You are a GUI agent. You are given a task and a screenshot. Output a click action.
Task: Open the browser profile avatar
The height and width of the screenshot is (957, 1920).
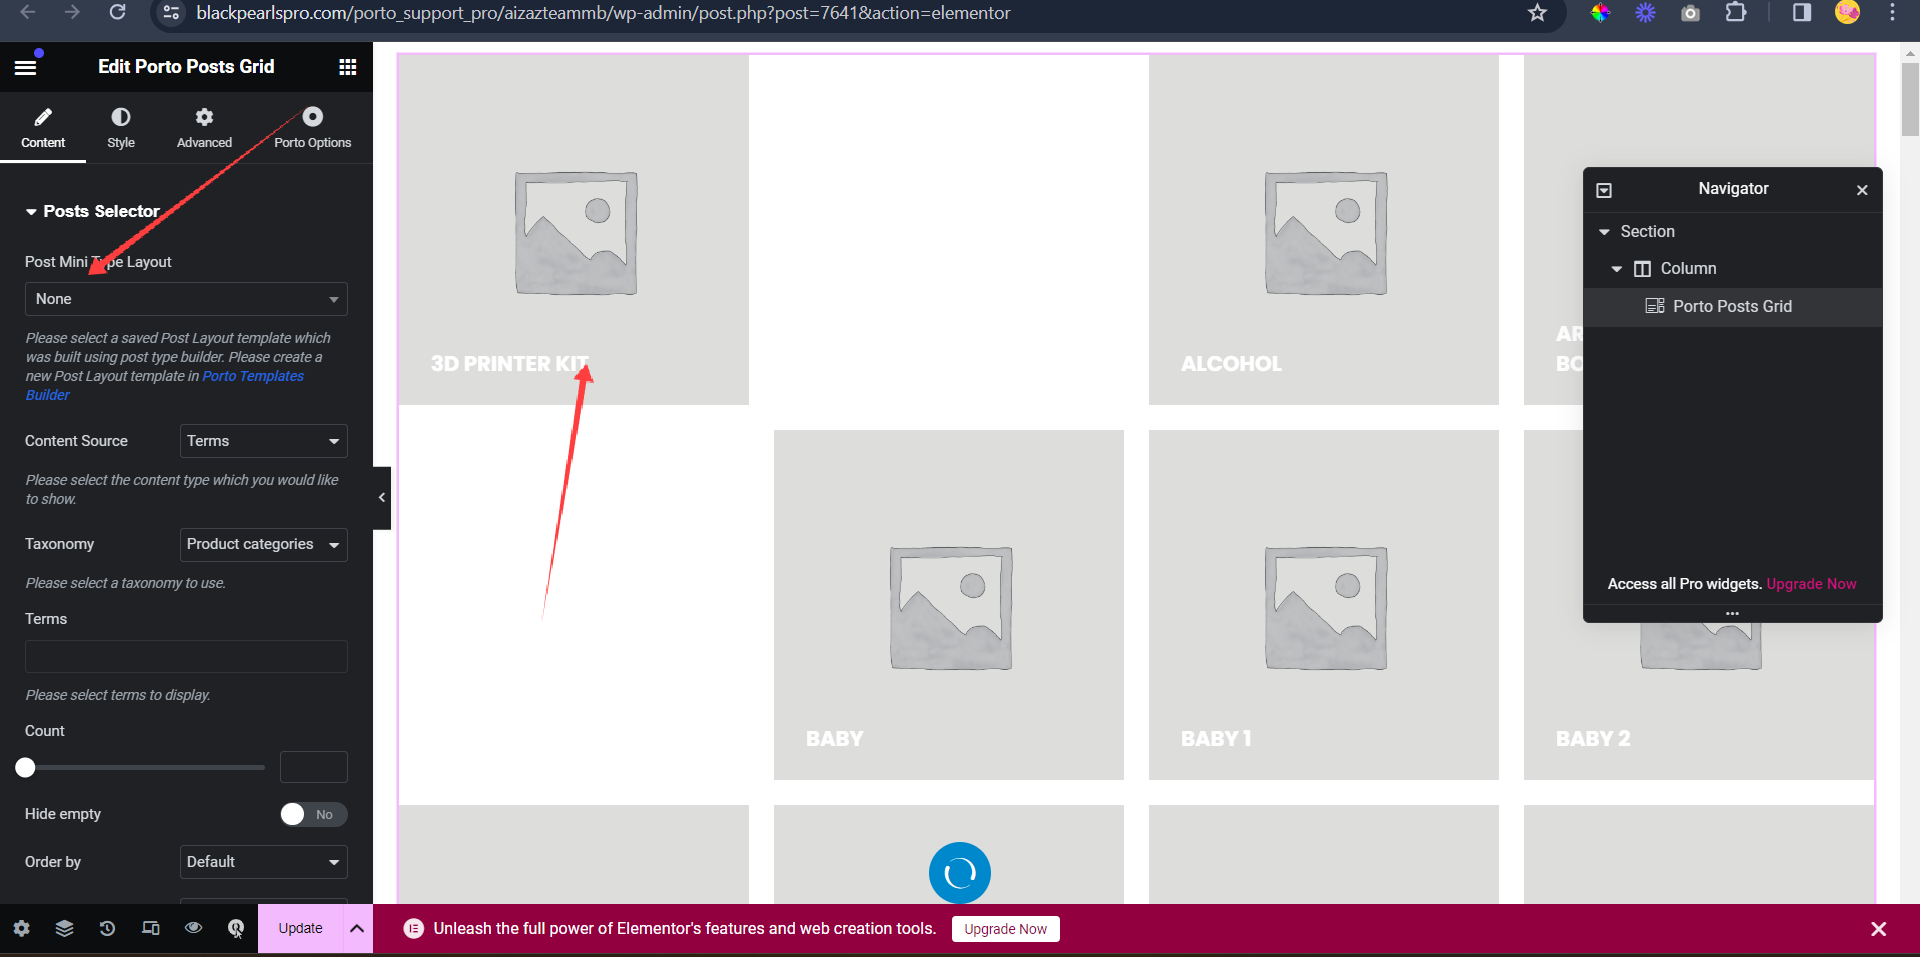pos(1847,12)
